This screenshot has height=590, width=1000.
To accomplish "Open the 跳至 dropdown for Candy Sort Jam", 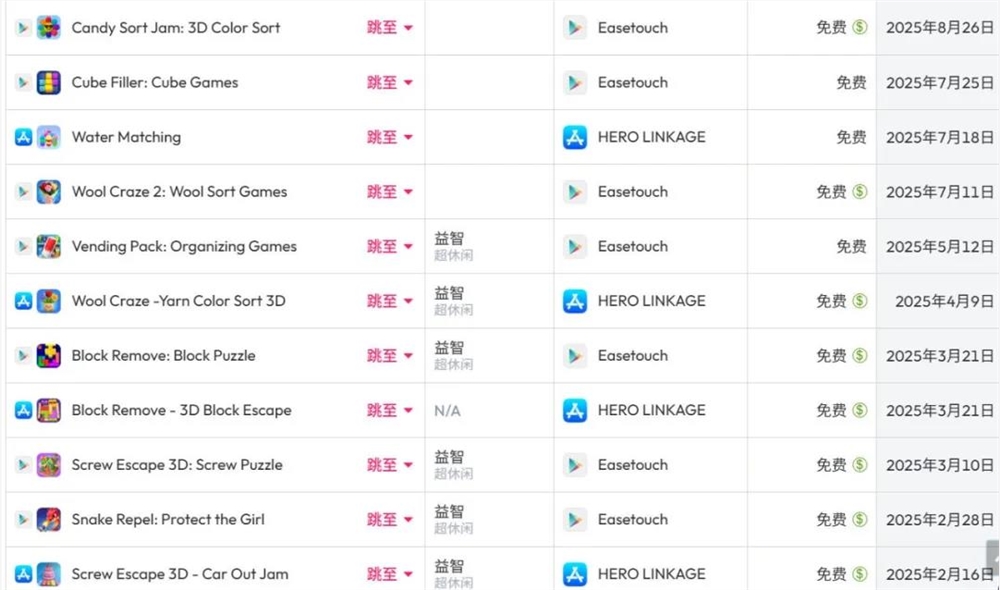I will click(390, 28).
